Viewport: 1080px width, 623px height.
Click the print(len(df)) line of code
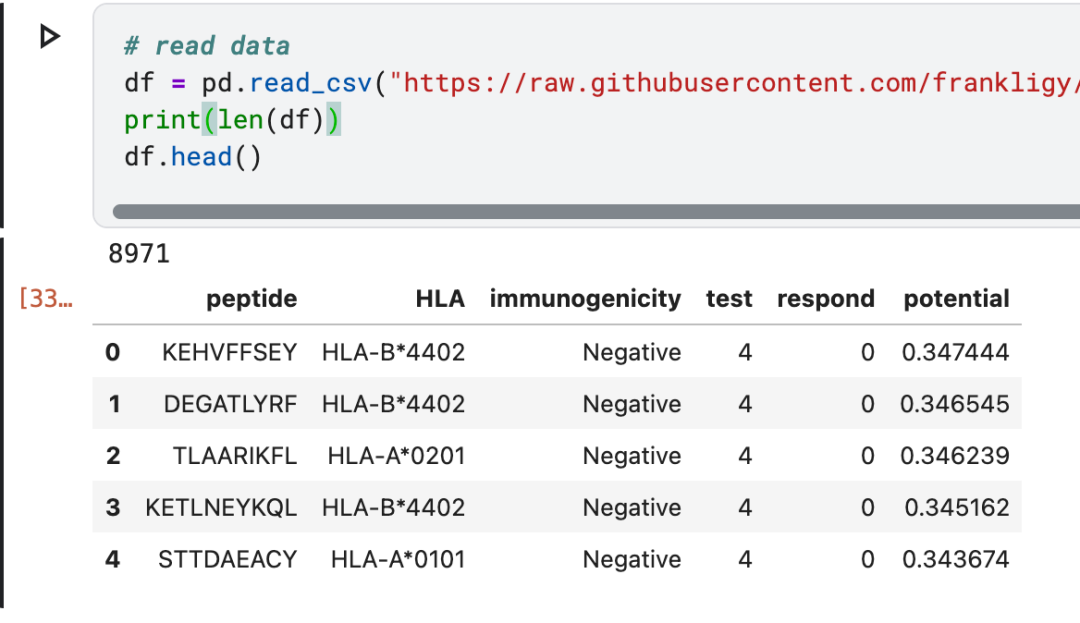coord(232,121)
